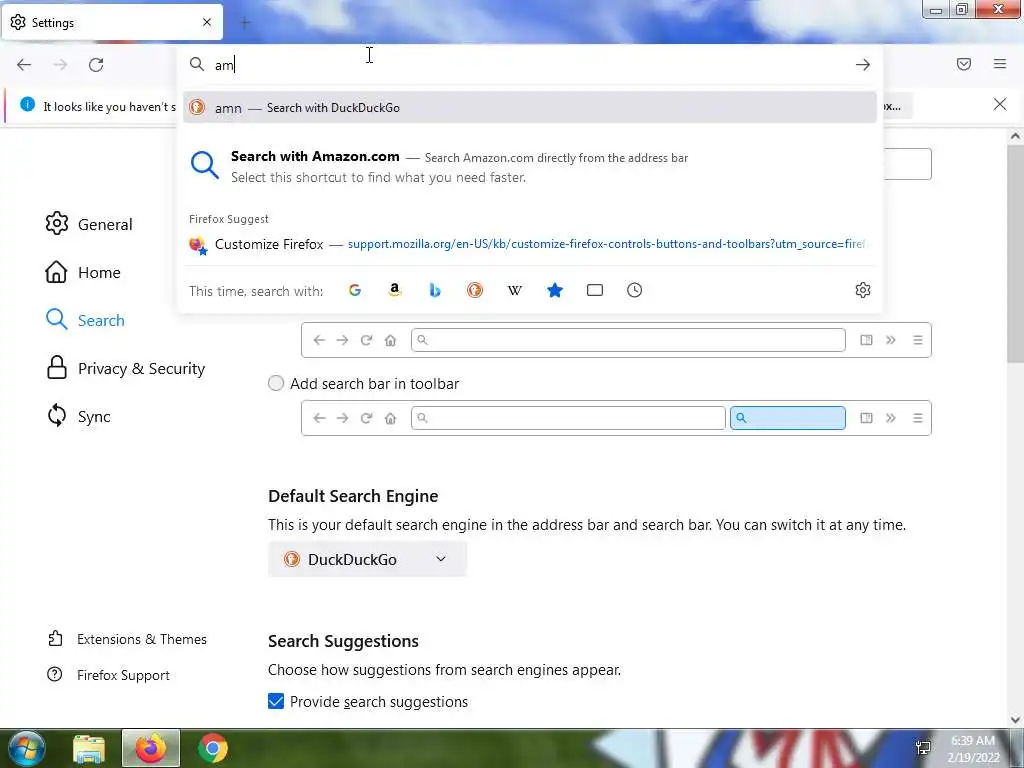The height and width of the screenshot is (768, 1024).
Task: Select the Search with Amazon.com shortcut
Action: [x=530, y=167]
